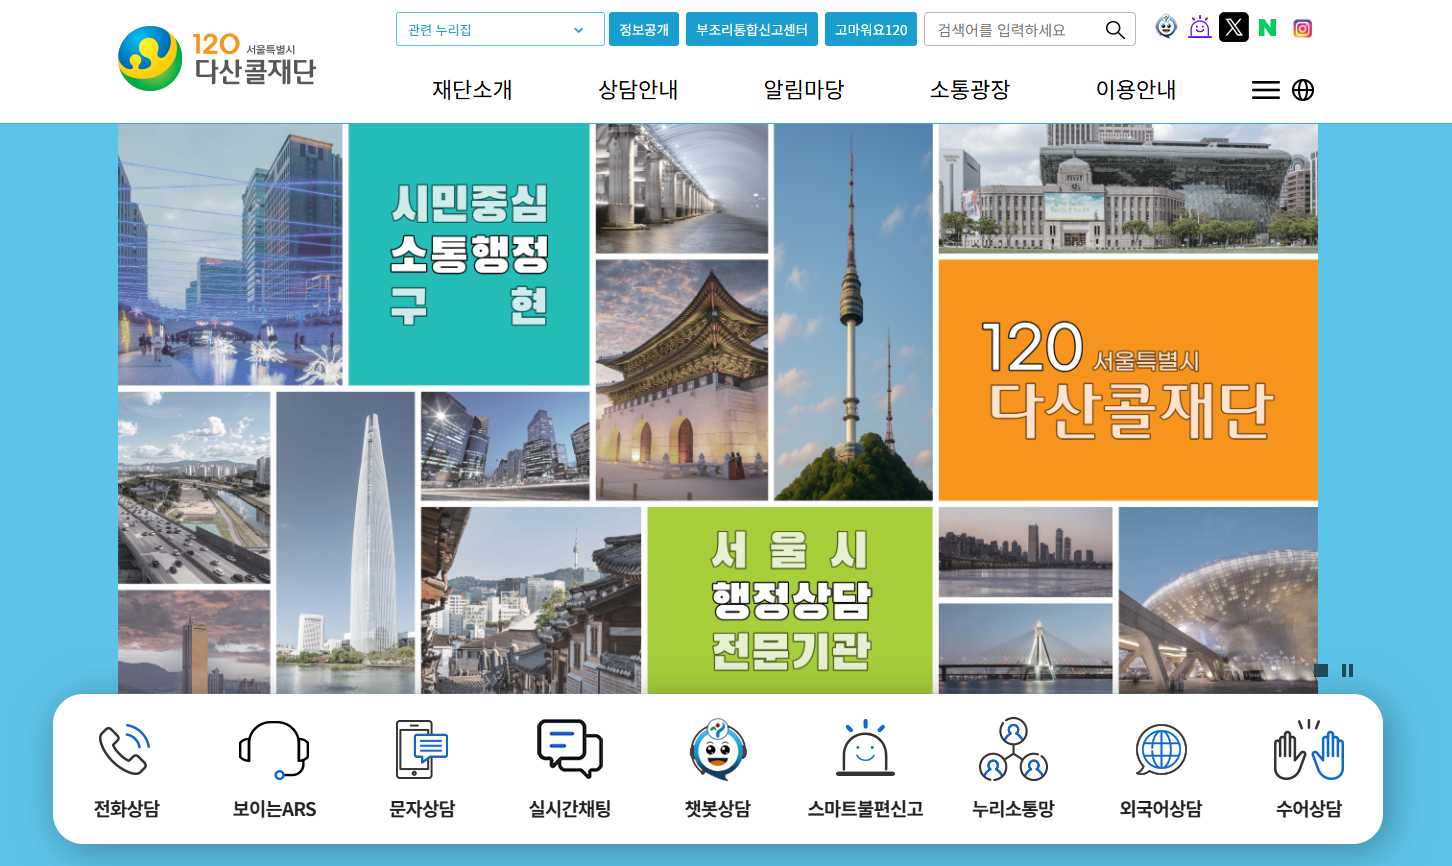Open the 재단소개 menu
Screen dimensions: 1452x866
pyautogui.click(x=471, y=90)
